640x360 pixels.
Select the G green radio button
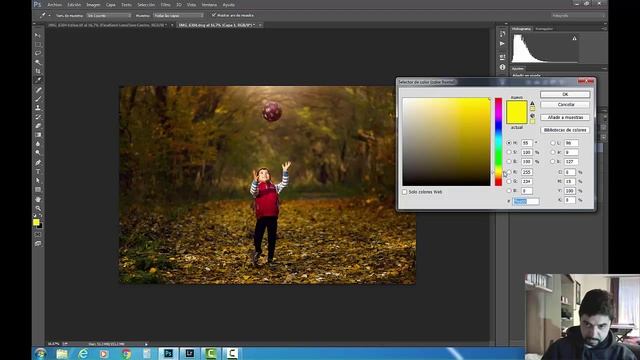pos(509,181)
